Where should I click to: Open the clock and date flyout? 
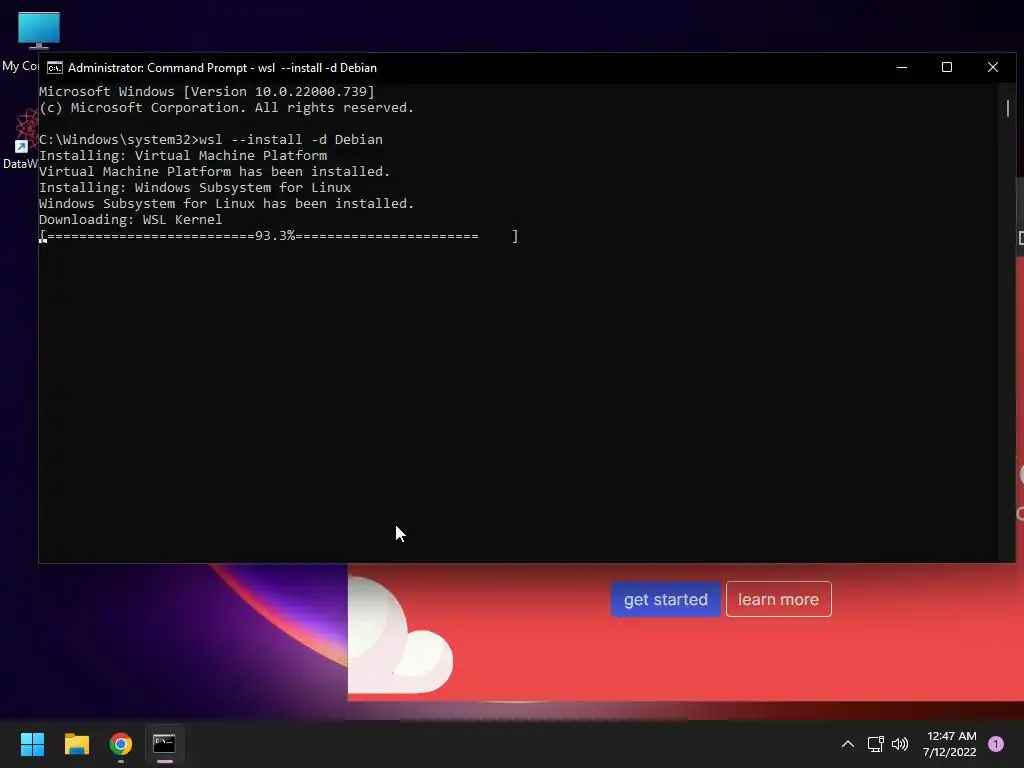coord(951,744)
